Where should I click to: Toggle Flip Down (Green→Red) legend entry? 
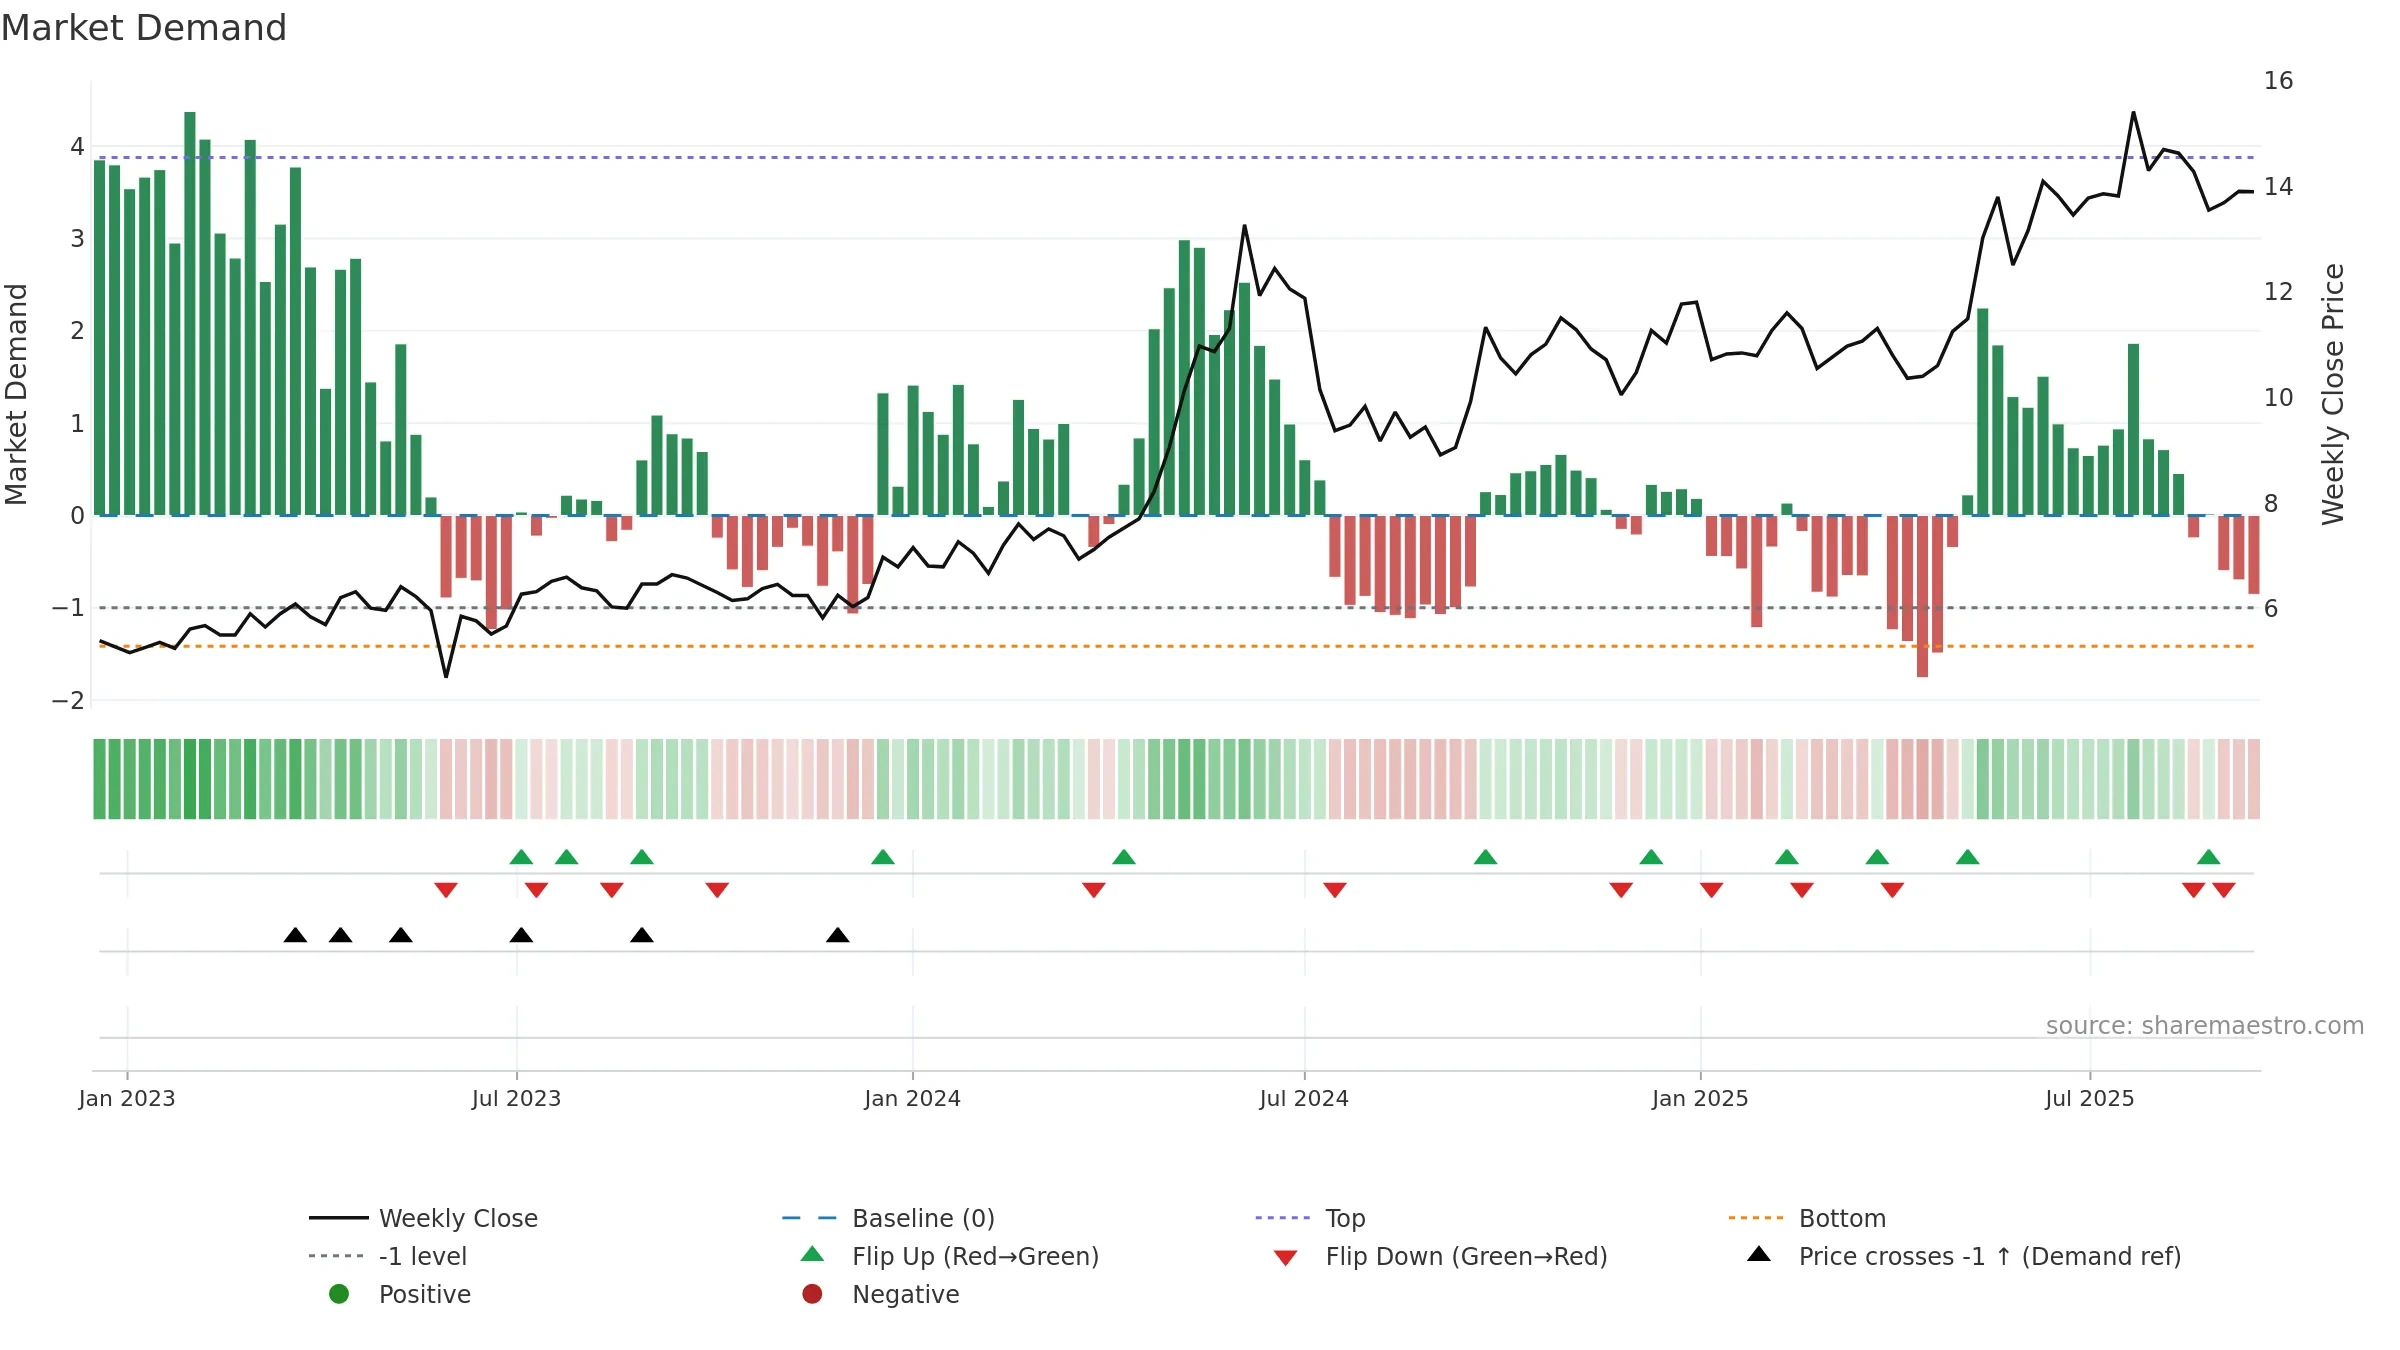(1440, 1256)
